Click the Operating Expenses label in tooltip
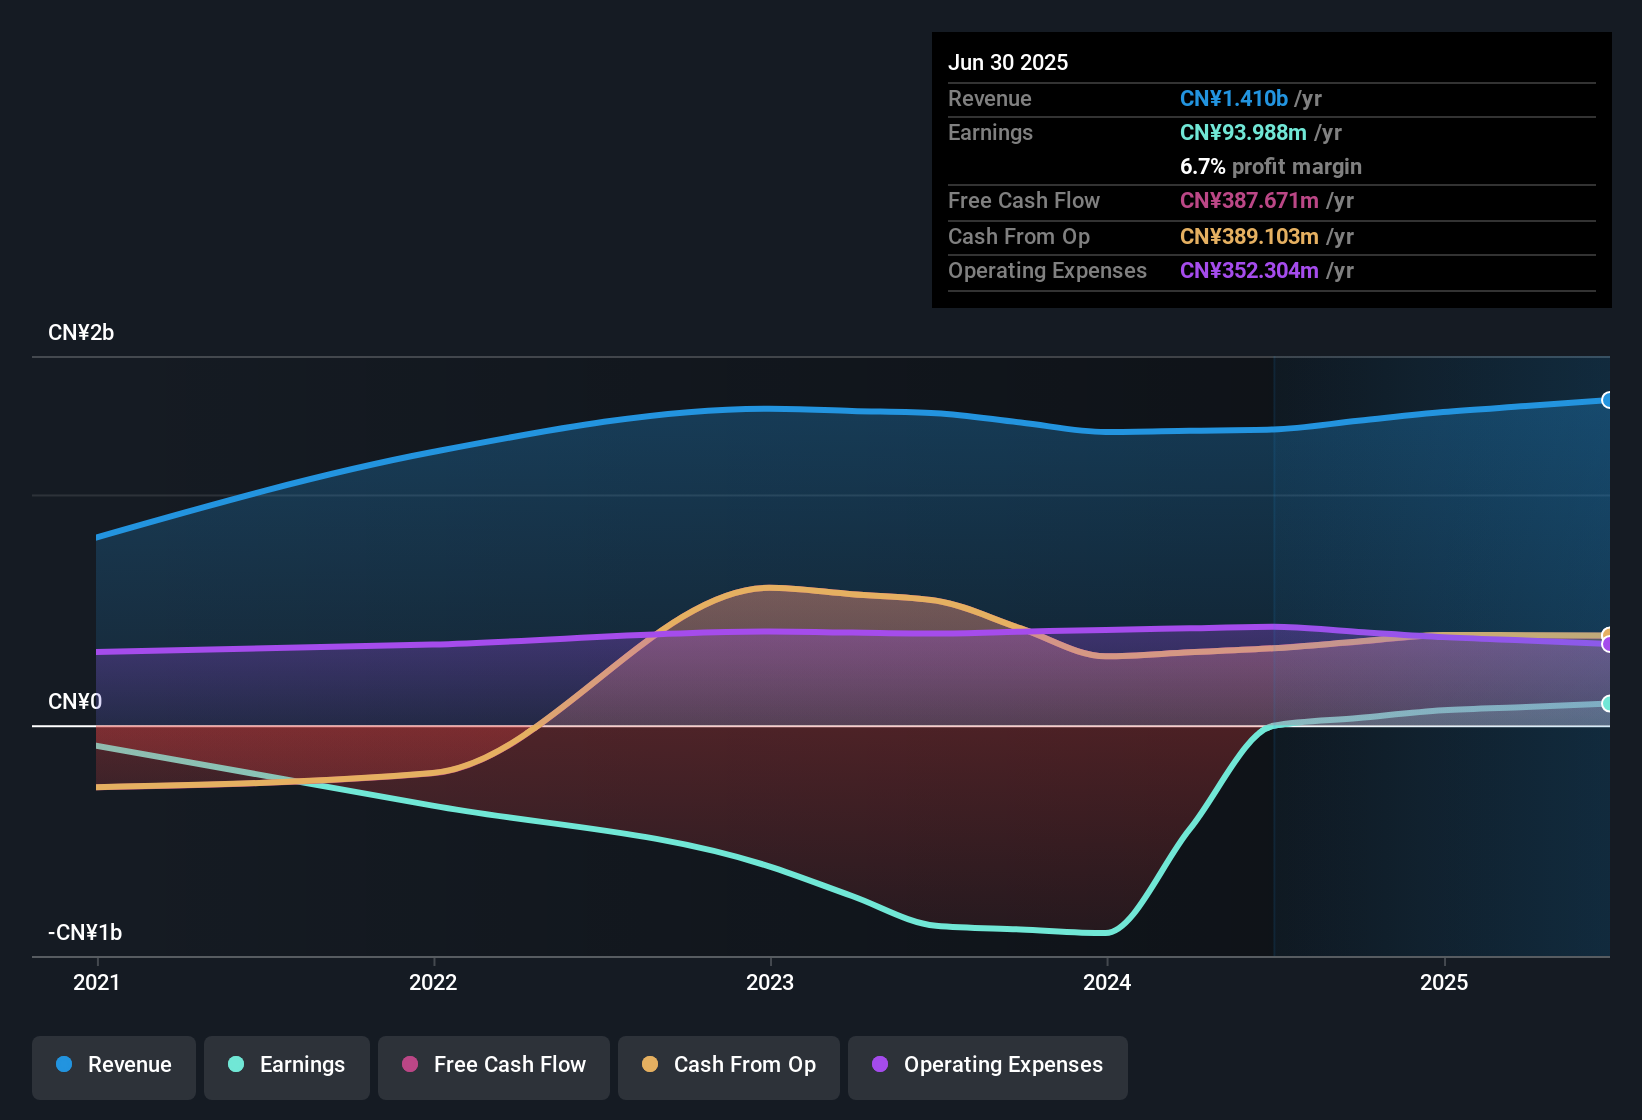 point(1047,271)
